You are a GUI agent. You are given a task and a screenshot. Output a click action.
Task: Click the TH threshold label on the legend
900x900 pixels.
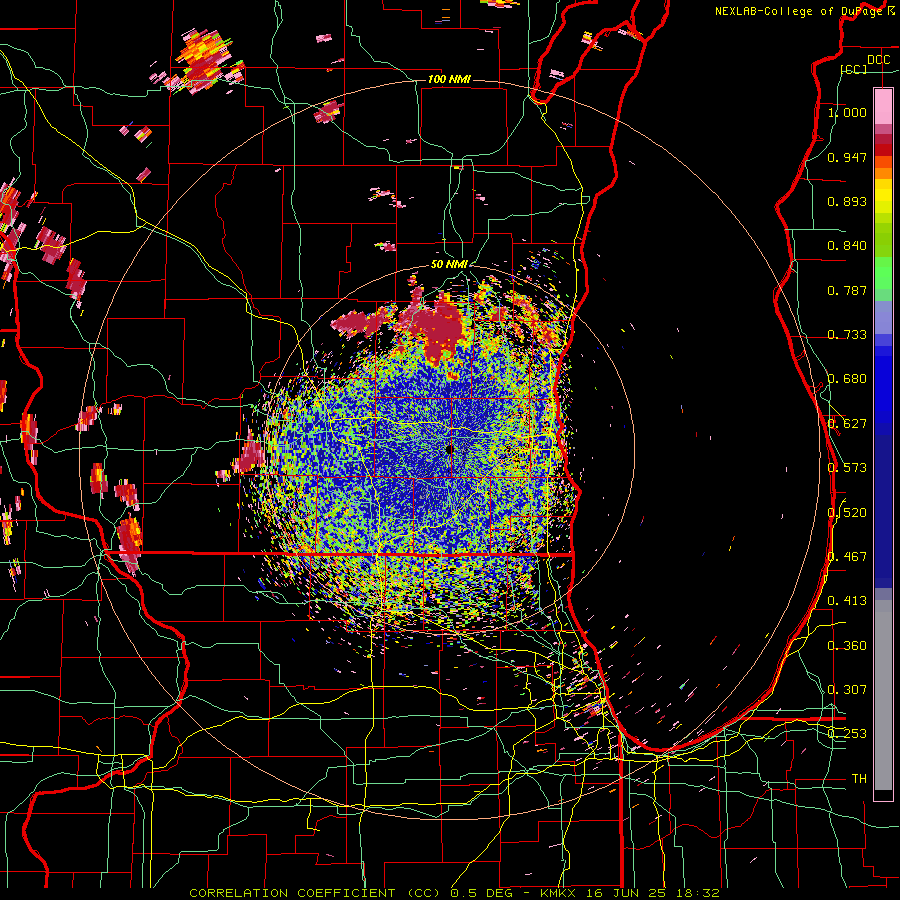859,779
